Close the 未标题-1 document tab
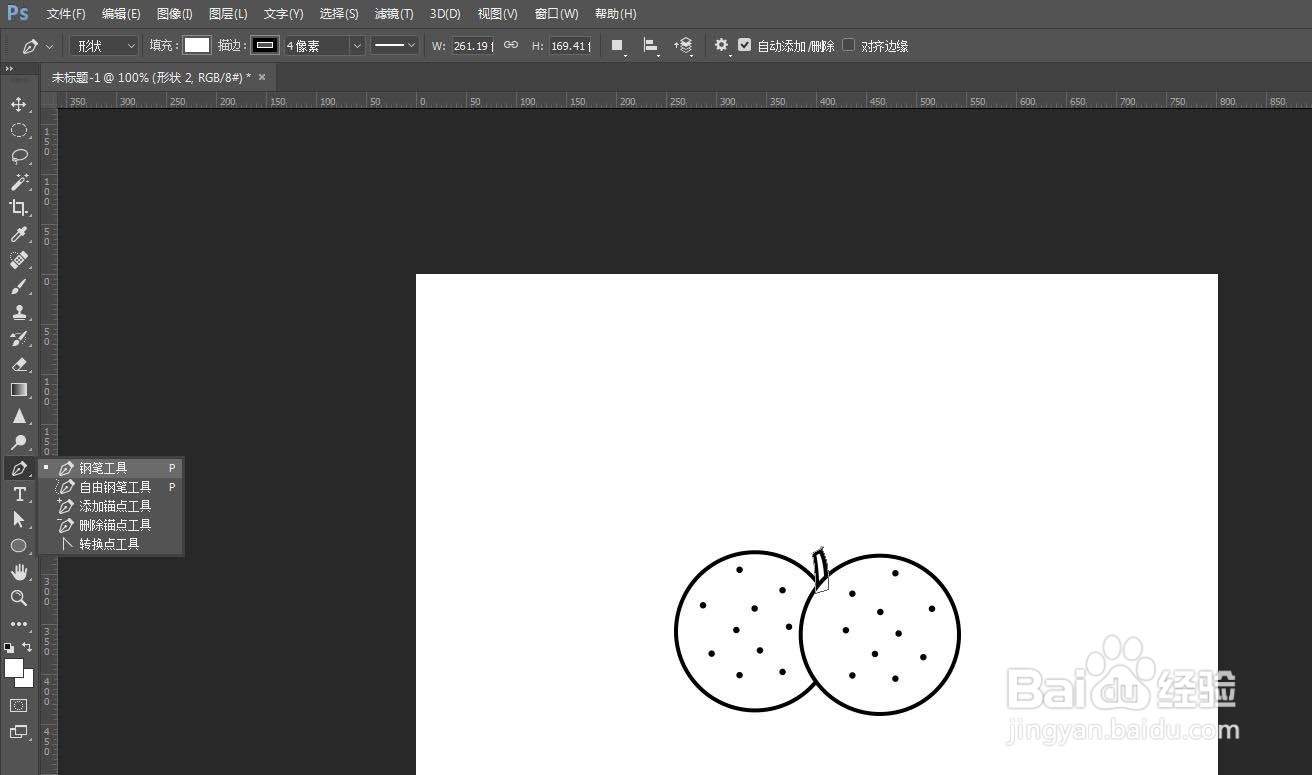The height and width of the screenshot is (775, 1312). click(x=262, y=77)
